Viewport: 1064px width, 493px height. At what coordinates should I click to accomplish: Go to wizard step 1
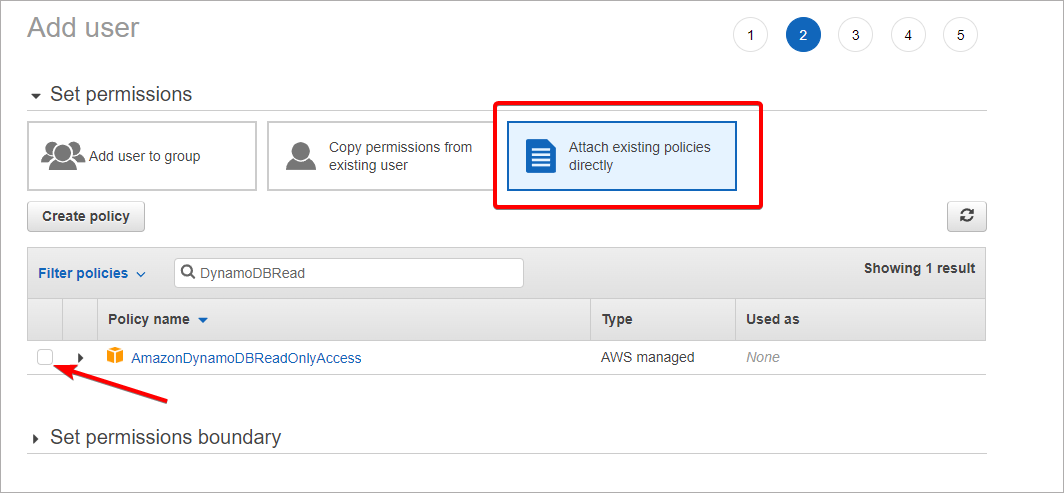pyautogui.click(x=750, y=36)
